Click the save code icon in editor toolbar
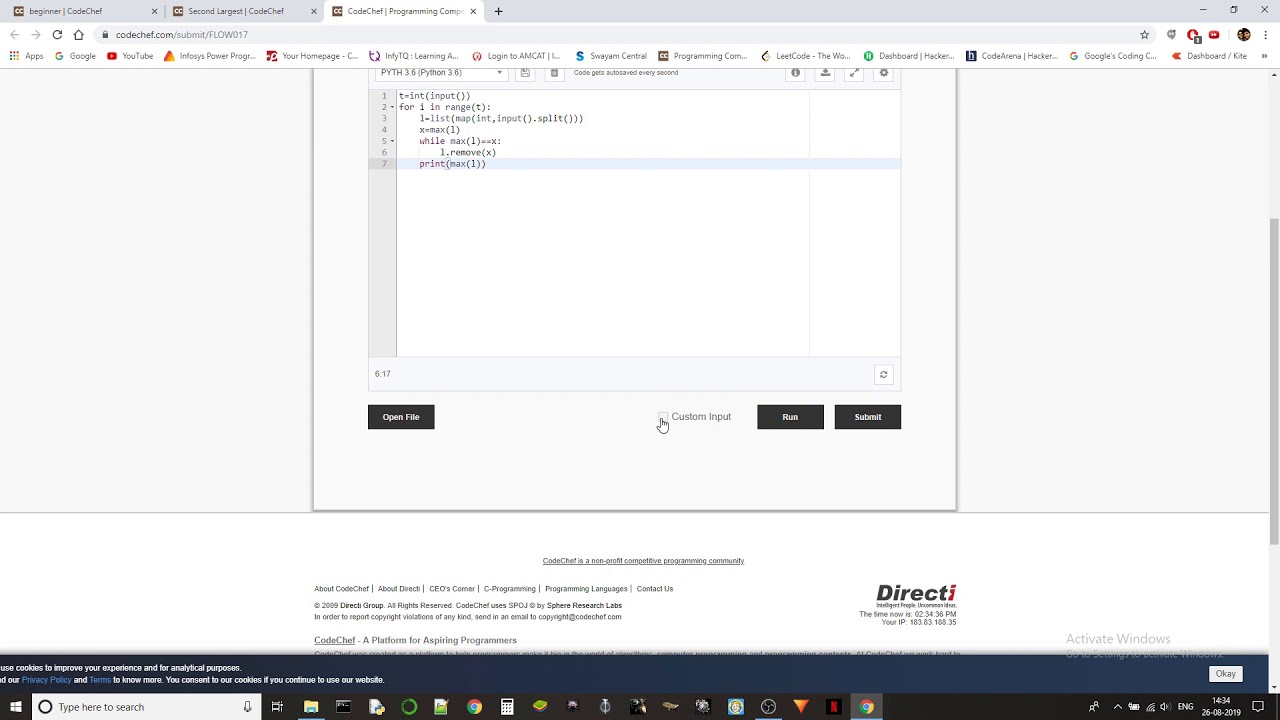The image size is (1280, 720). 524,73
